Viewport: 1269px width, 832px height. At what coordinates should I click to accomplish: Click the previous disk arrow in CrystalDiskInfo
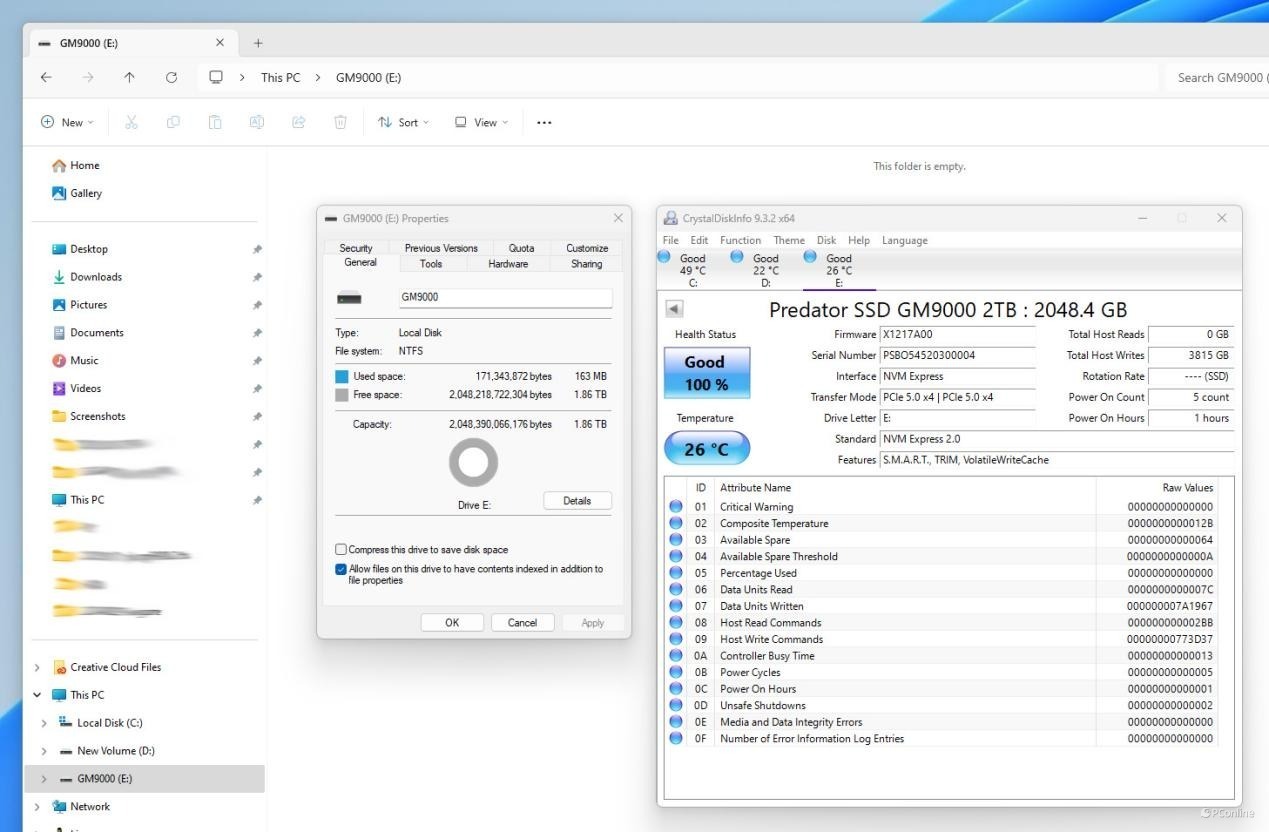click(674, 310)
